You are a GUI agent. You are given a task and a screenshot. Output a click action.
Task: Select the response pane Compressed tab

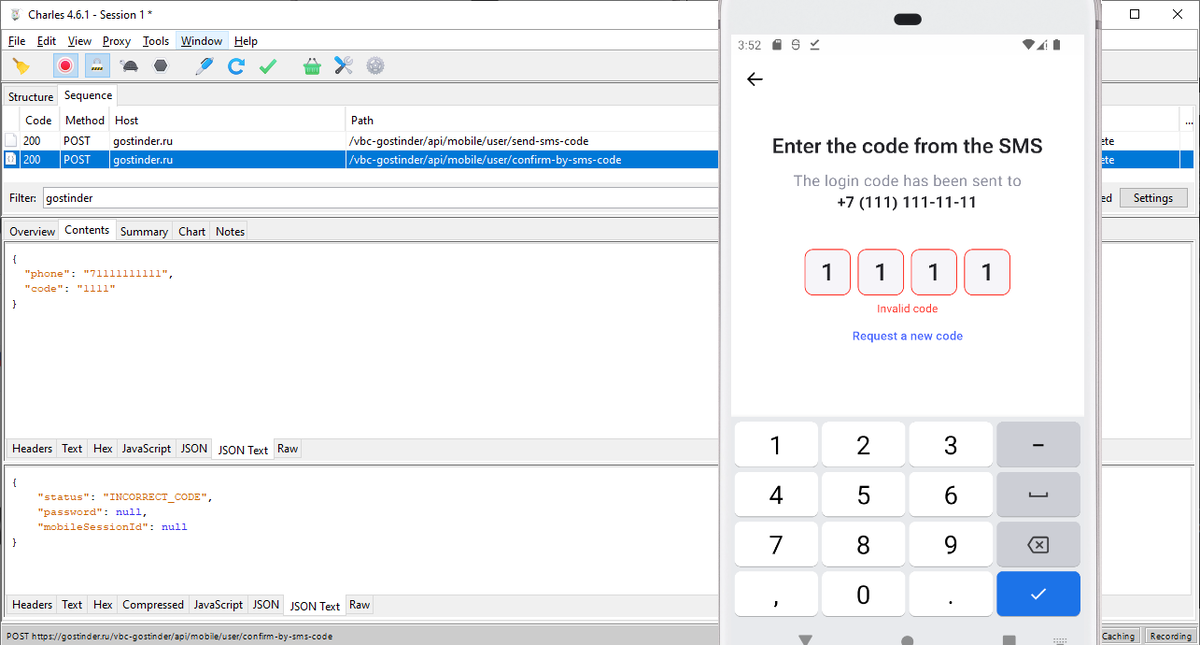point(153,605)
